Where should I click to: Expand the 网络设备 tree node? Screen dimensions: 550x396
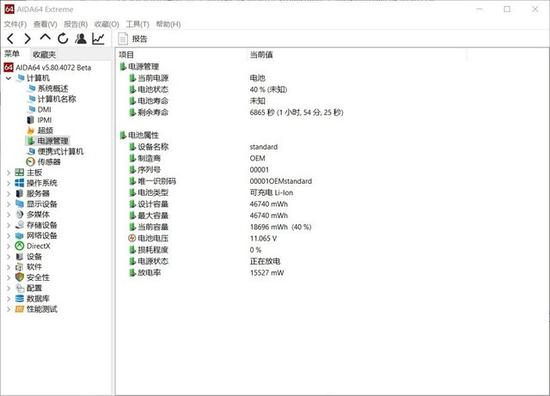[x=8, y=236]
